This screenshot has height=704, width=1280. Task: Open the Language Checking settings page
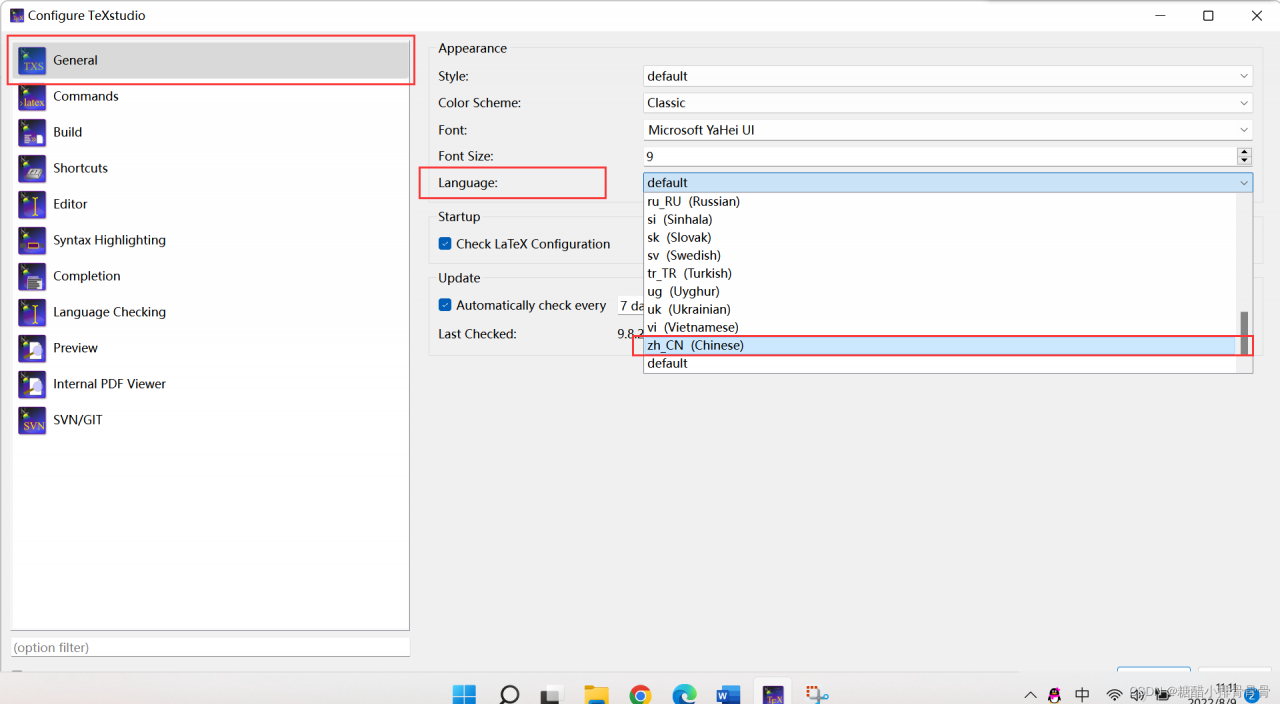[210, 312]
